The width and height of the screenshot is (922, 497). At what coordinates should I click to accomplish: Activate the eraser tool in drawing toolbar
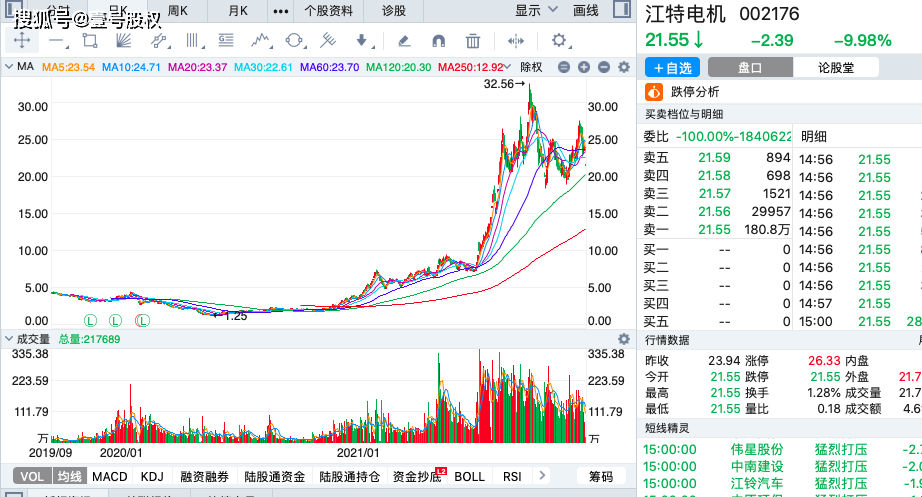point(403,41)
